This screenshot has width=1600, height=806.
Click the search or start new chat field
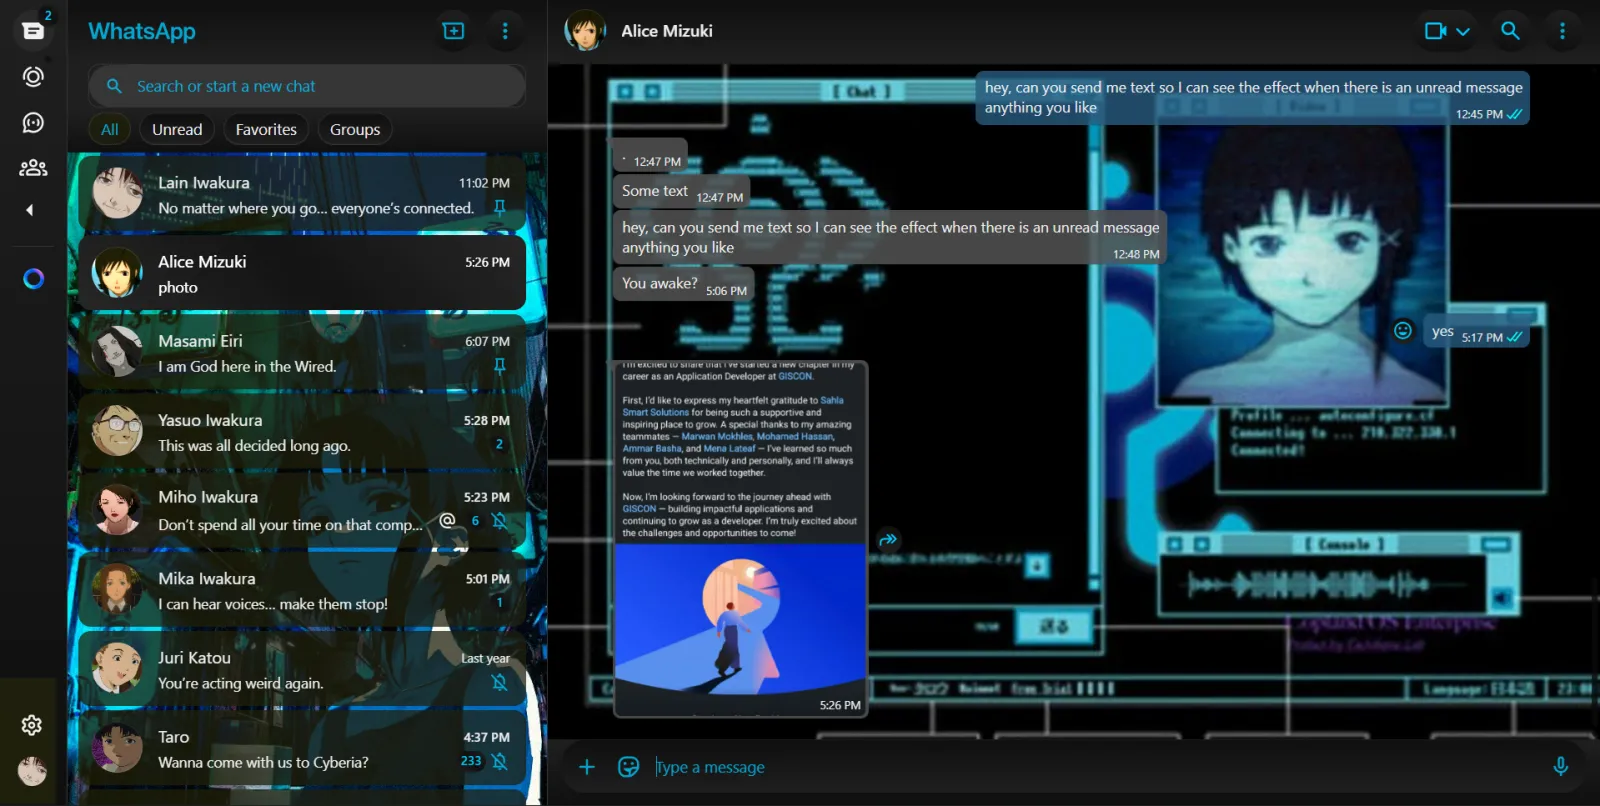pyautogui.click(x=307, y=86)
